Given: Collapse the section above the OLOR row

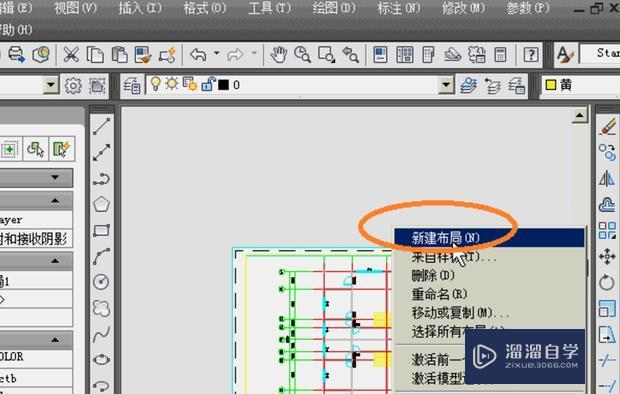Looking at the screenshot, I should [x=55, y=340].
